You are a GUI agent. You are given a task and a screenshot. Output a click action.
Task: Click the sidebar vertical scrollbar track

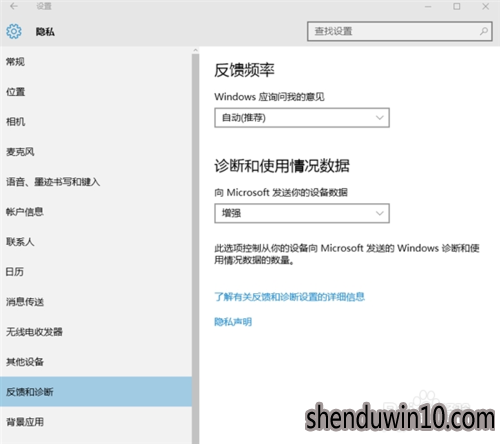click(x=196, y=248)
